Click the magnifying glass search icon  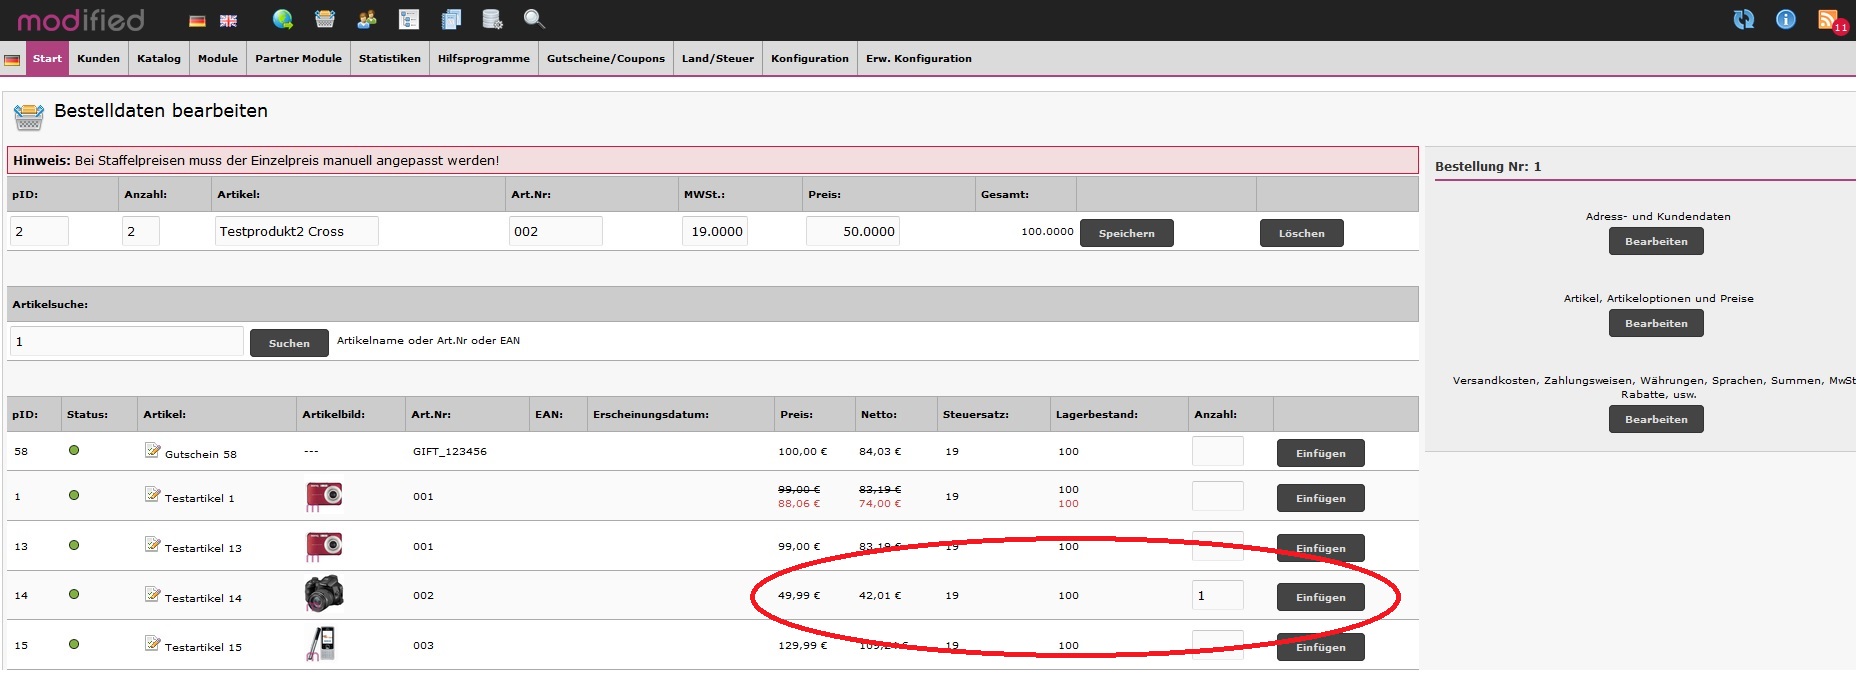pyautogui.click(x=534, y=19)
